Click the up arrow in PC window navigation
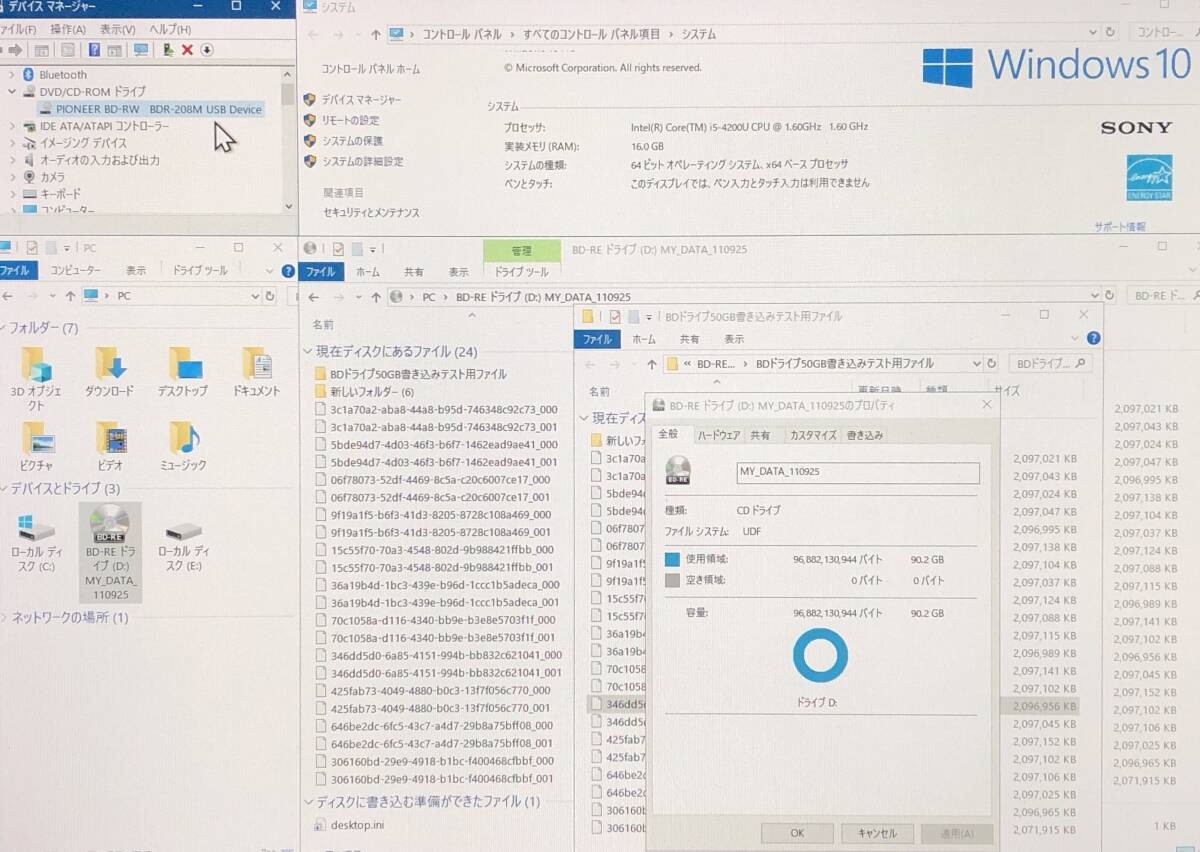The image size is (1200, 852). (70, 296)
